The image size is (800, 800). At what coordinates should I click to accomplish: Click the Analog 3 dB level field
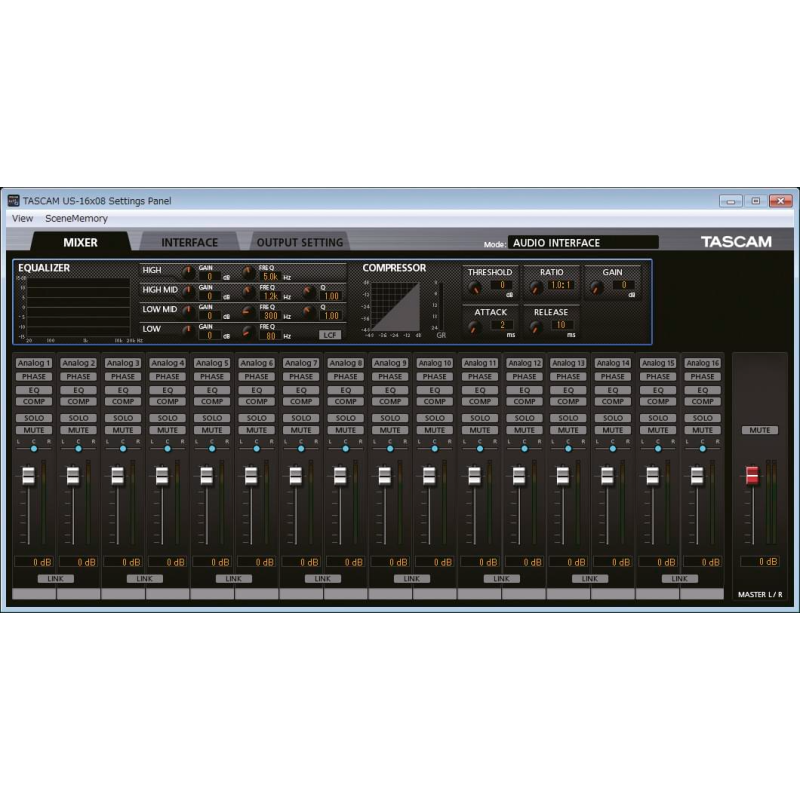pyautogui.click(x=123, y=562)
